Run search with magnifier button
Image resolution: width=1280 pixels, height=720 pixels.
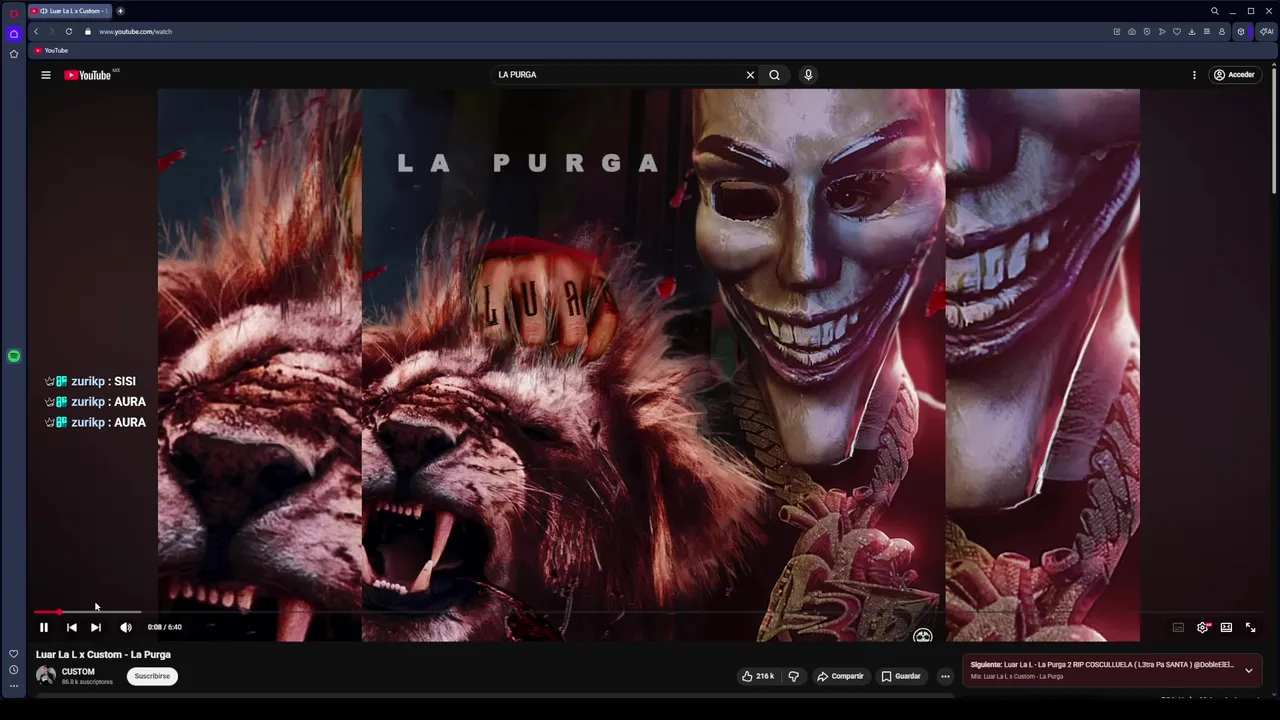[x=774, y=75]
